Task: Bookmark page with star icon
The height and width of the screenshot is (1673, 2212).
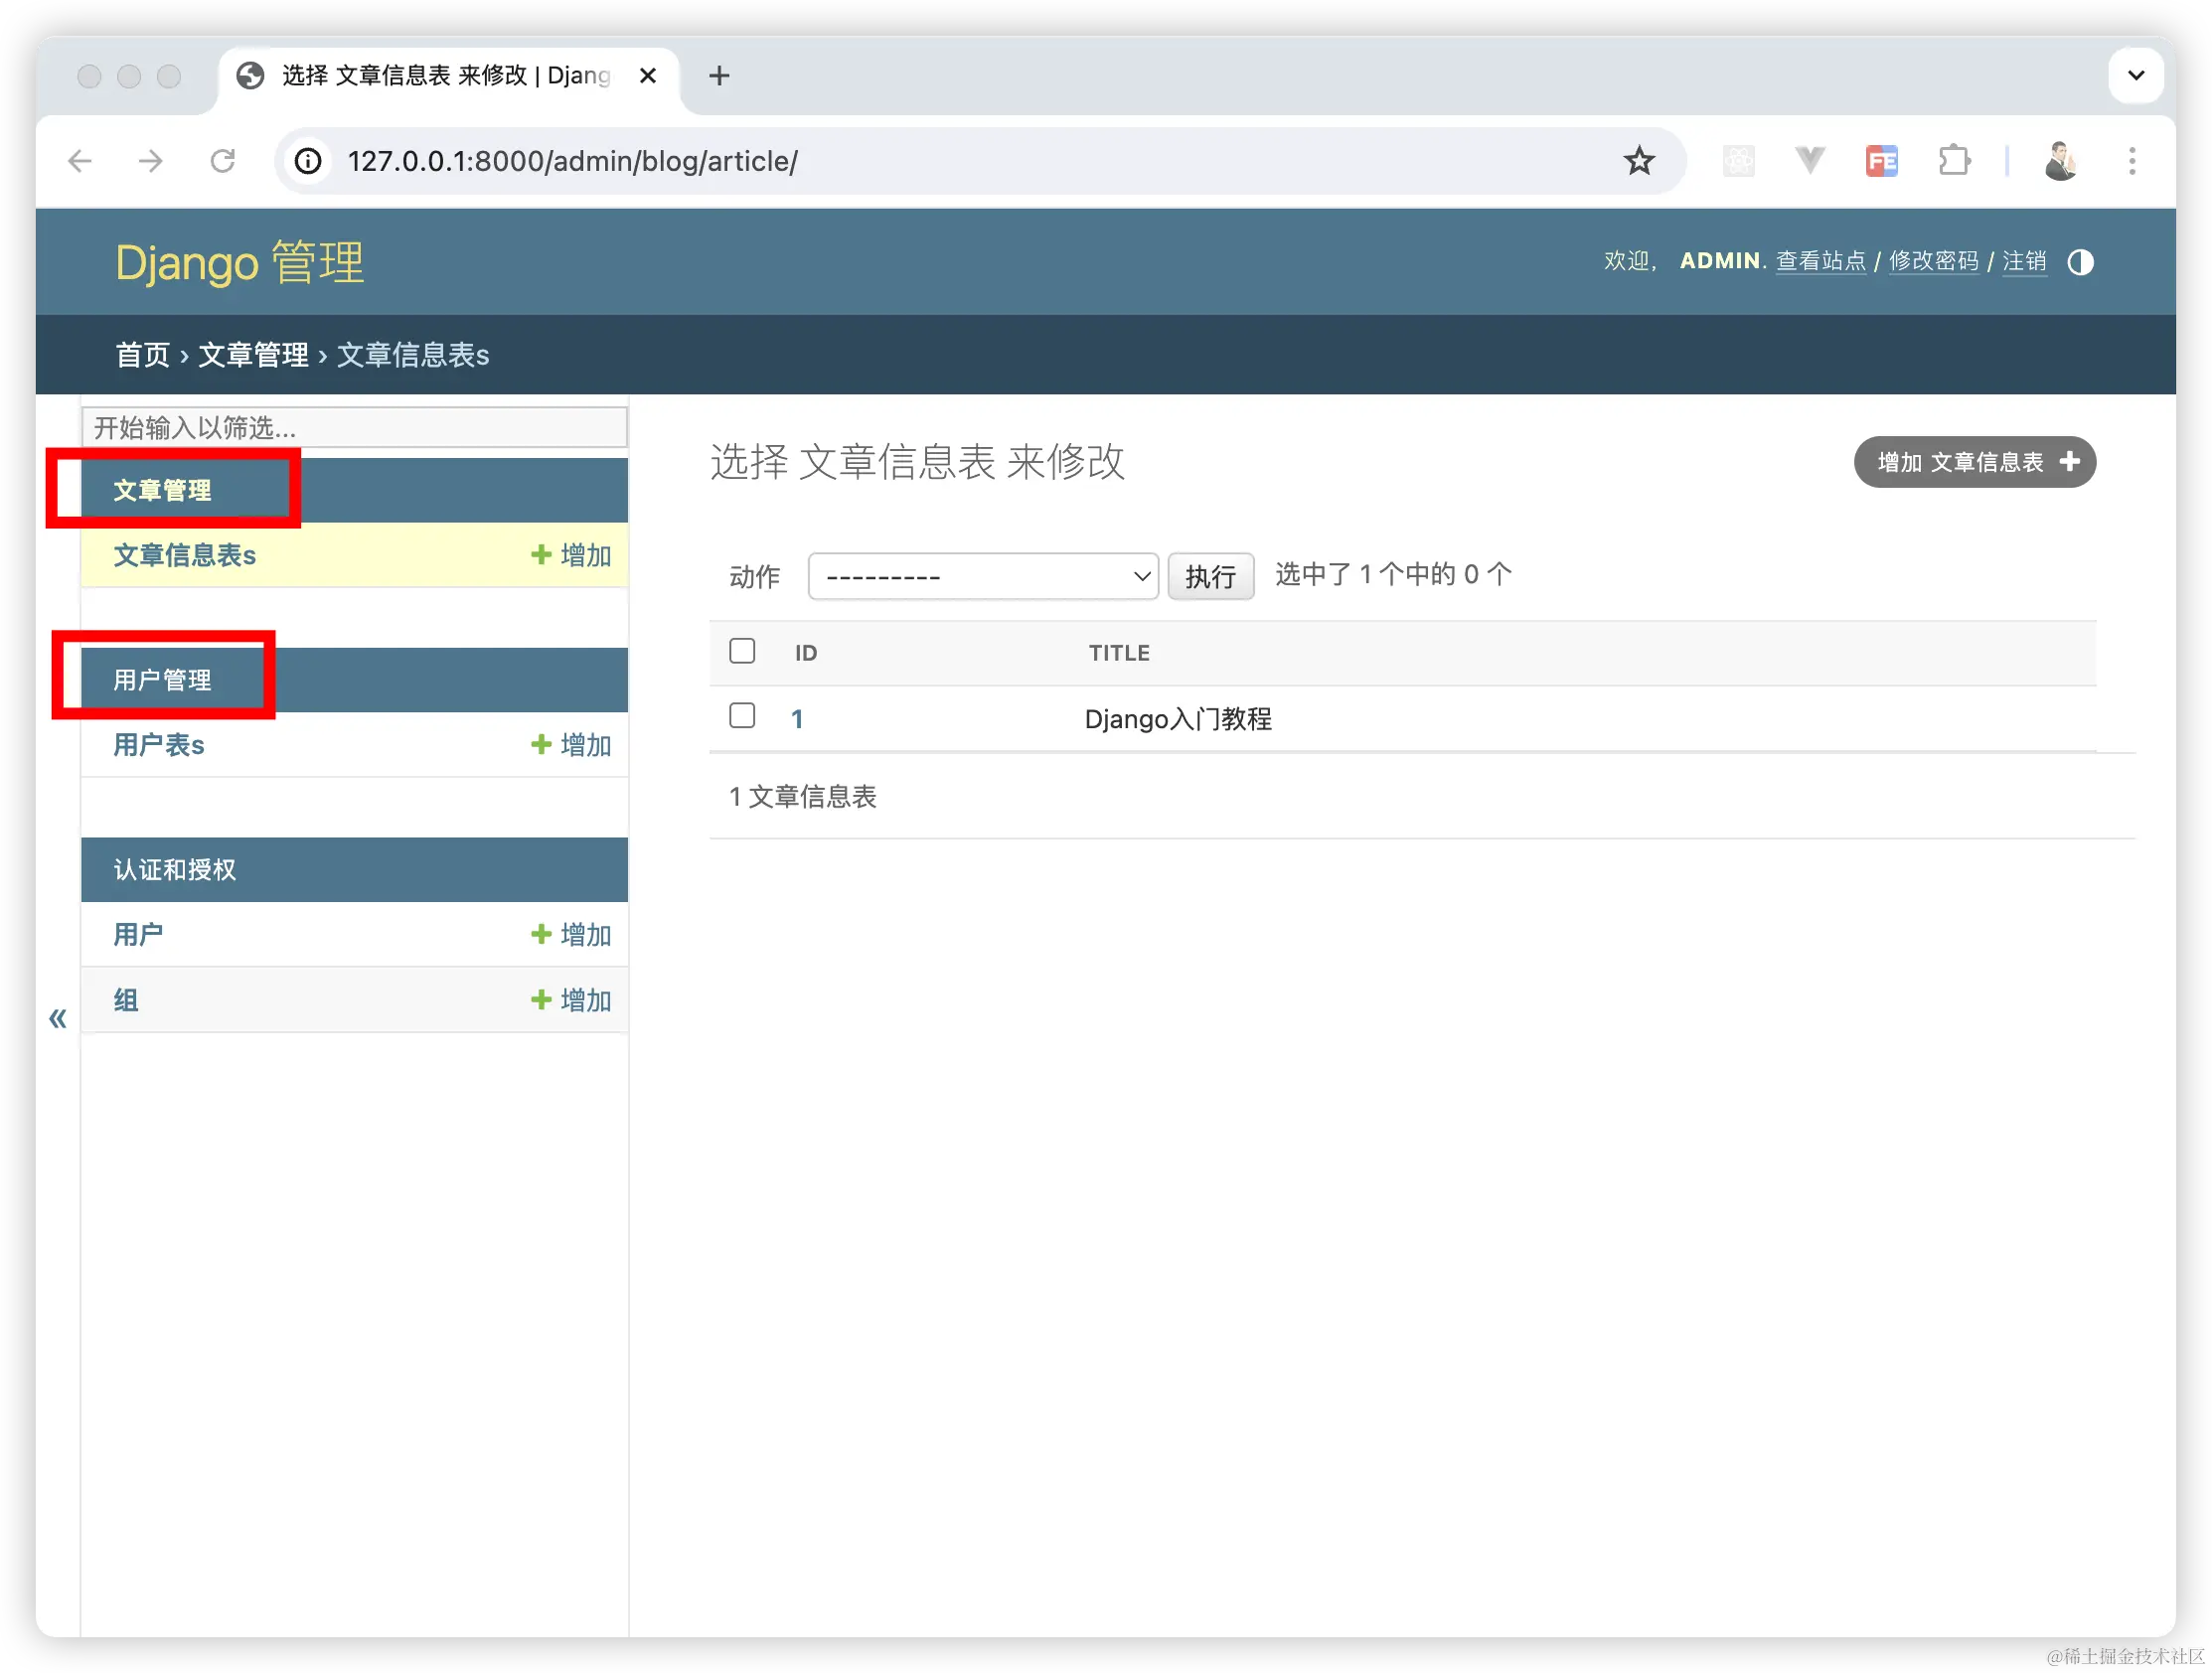Action: 1638,161
